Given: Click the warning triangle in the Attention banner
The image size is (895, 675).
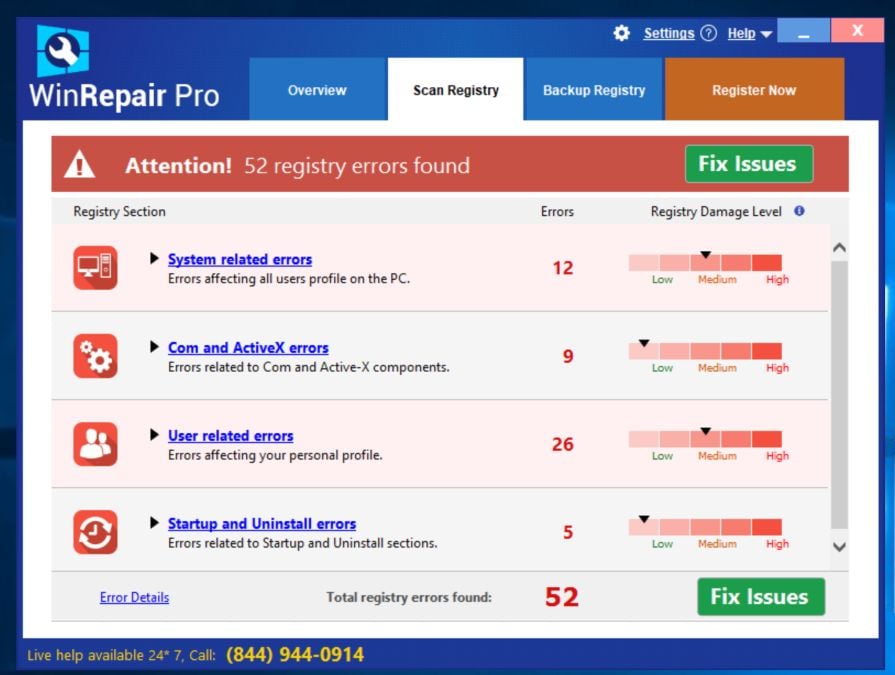Looking at the screenshot, I should [79, 164].
